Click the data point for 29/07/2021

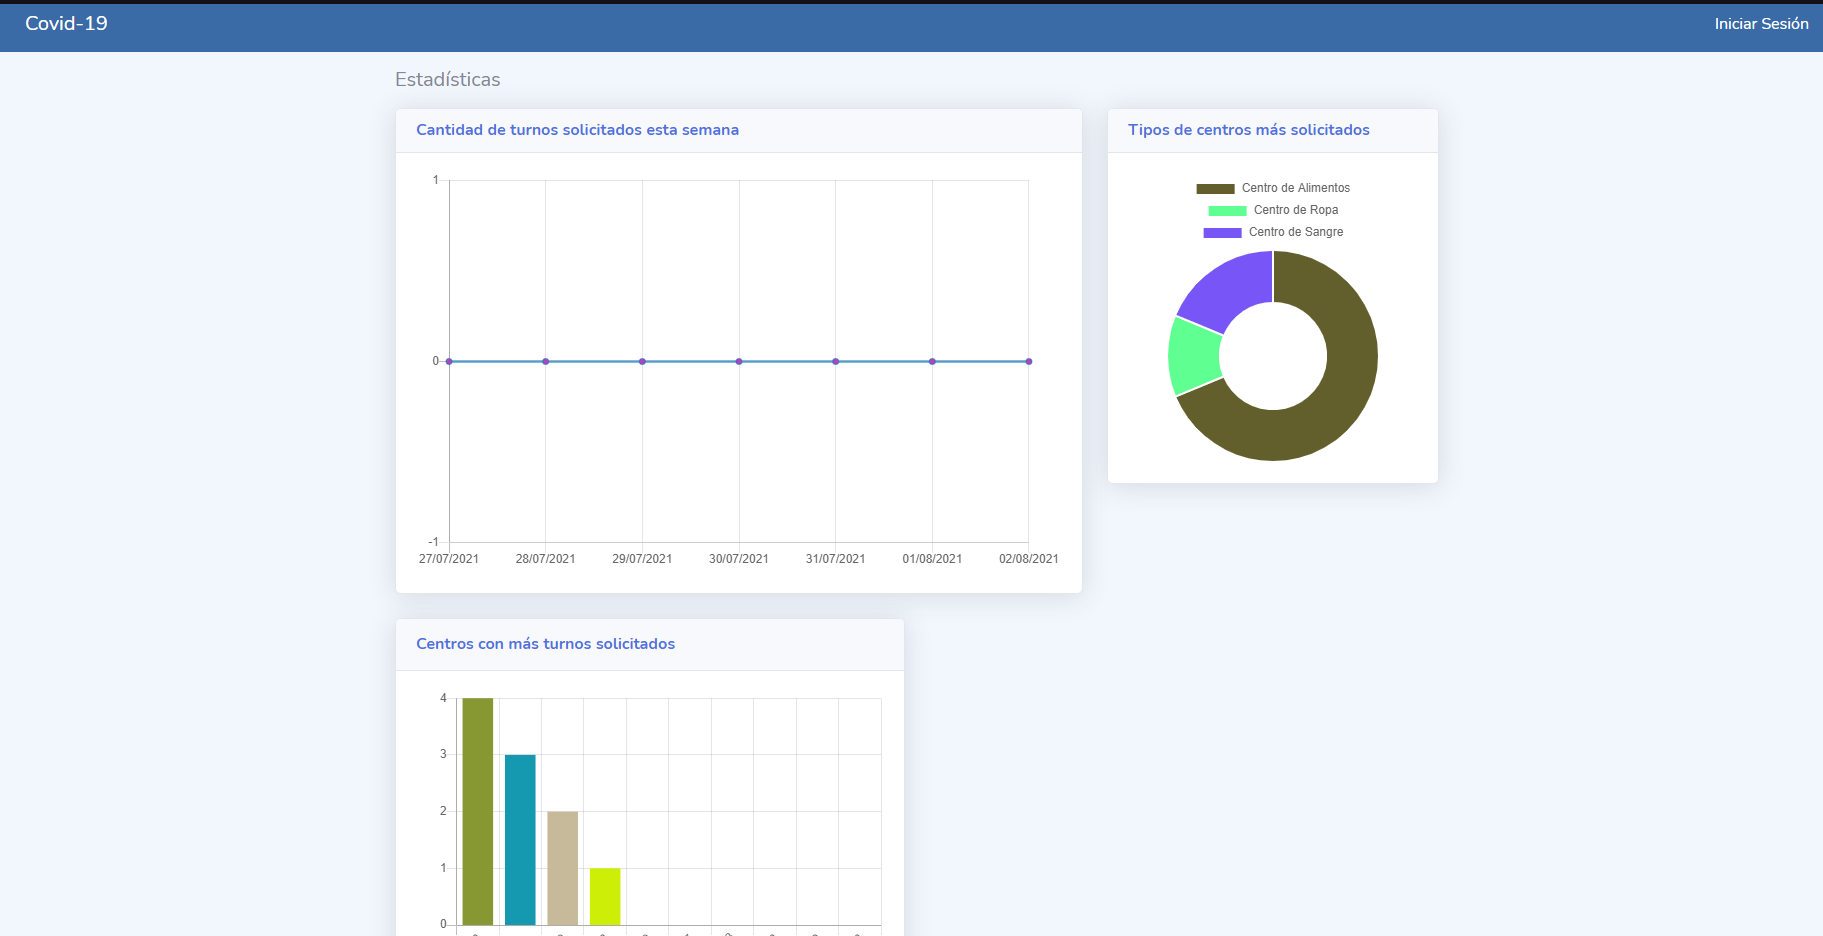coord(642,361)
